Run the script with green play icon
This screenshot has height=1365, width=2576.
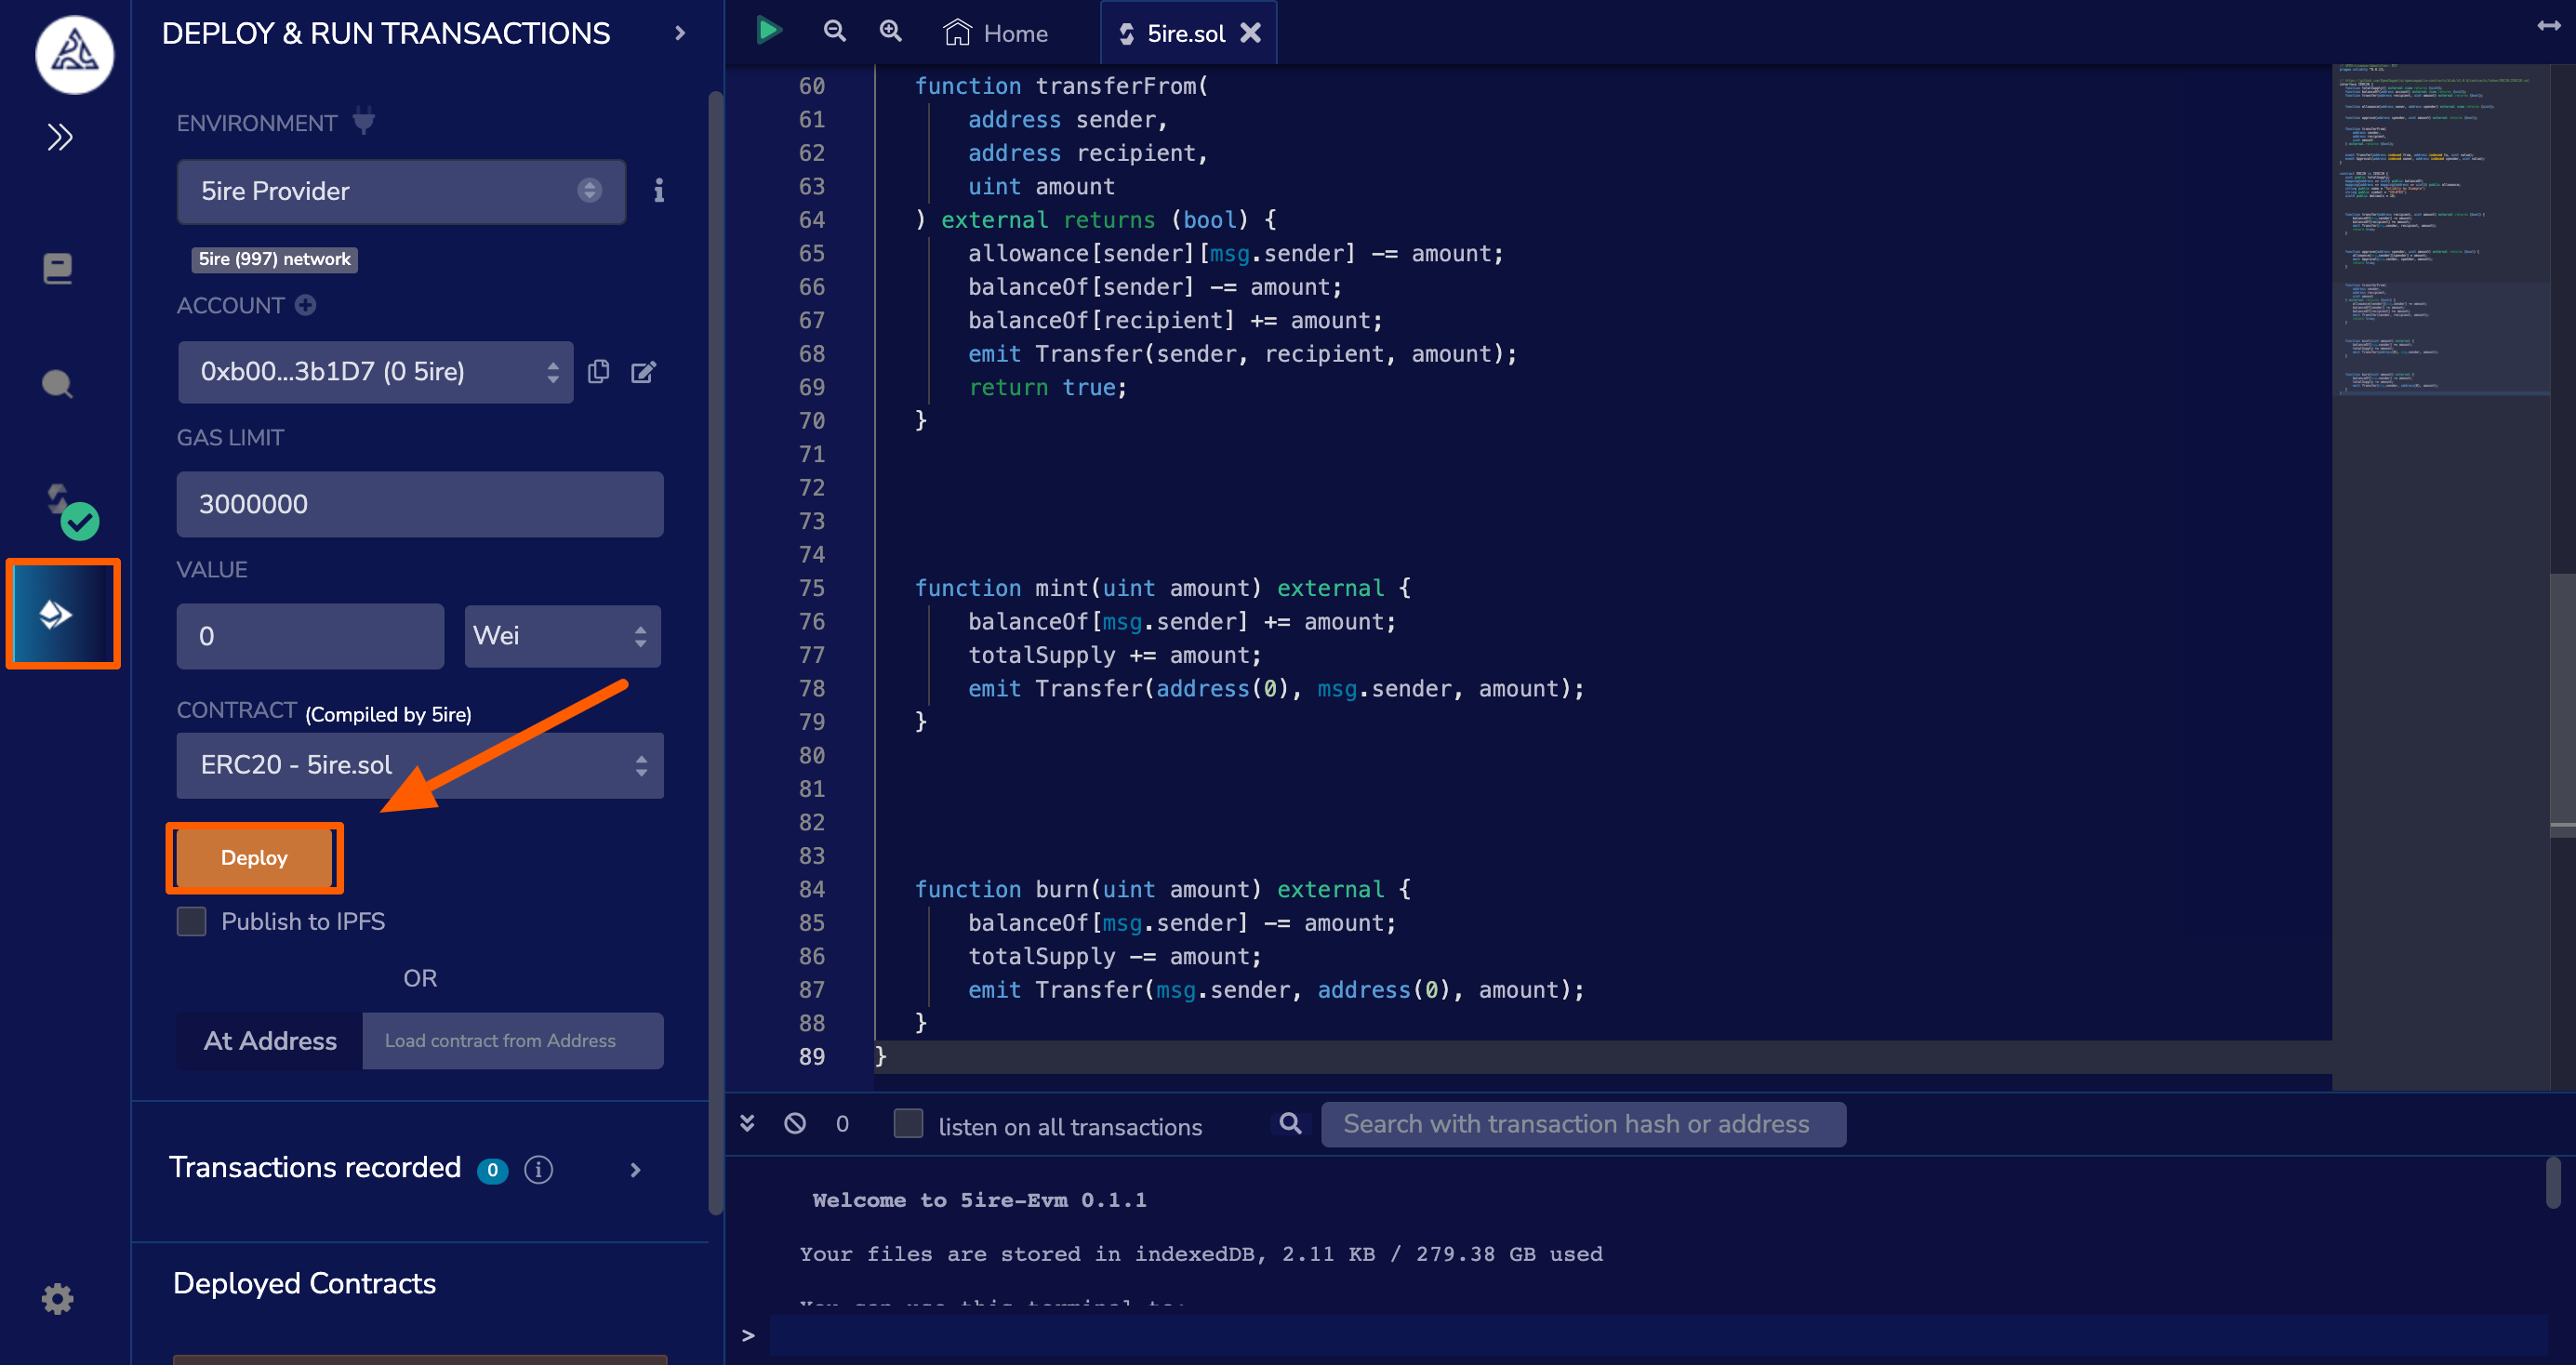click(769, 30)
